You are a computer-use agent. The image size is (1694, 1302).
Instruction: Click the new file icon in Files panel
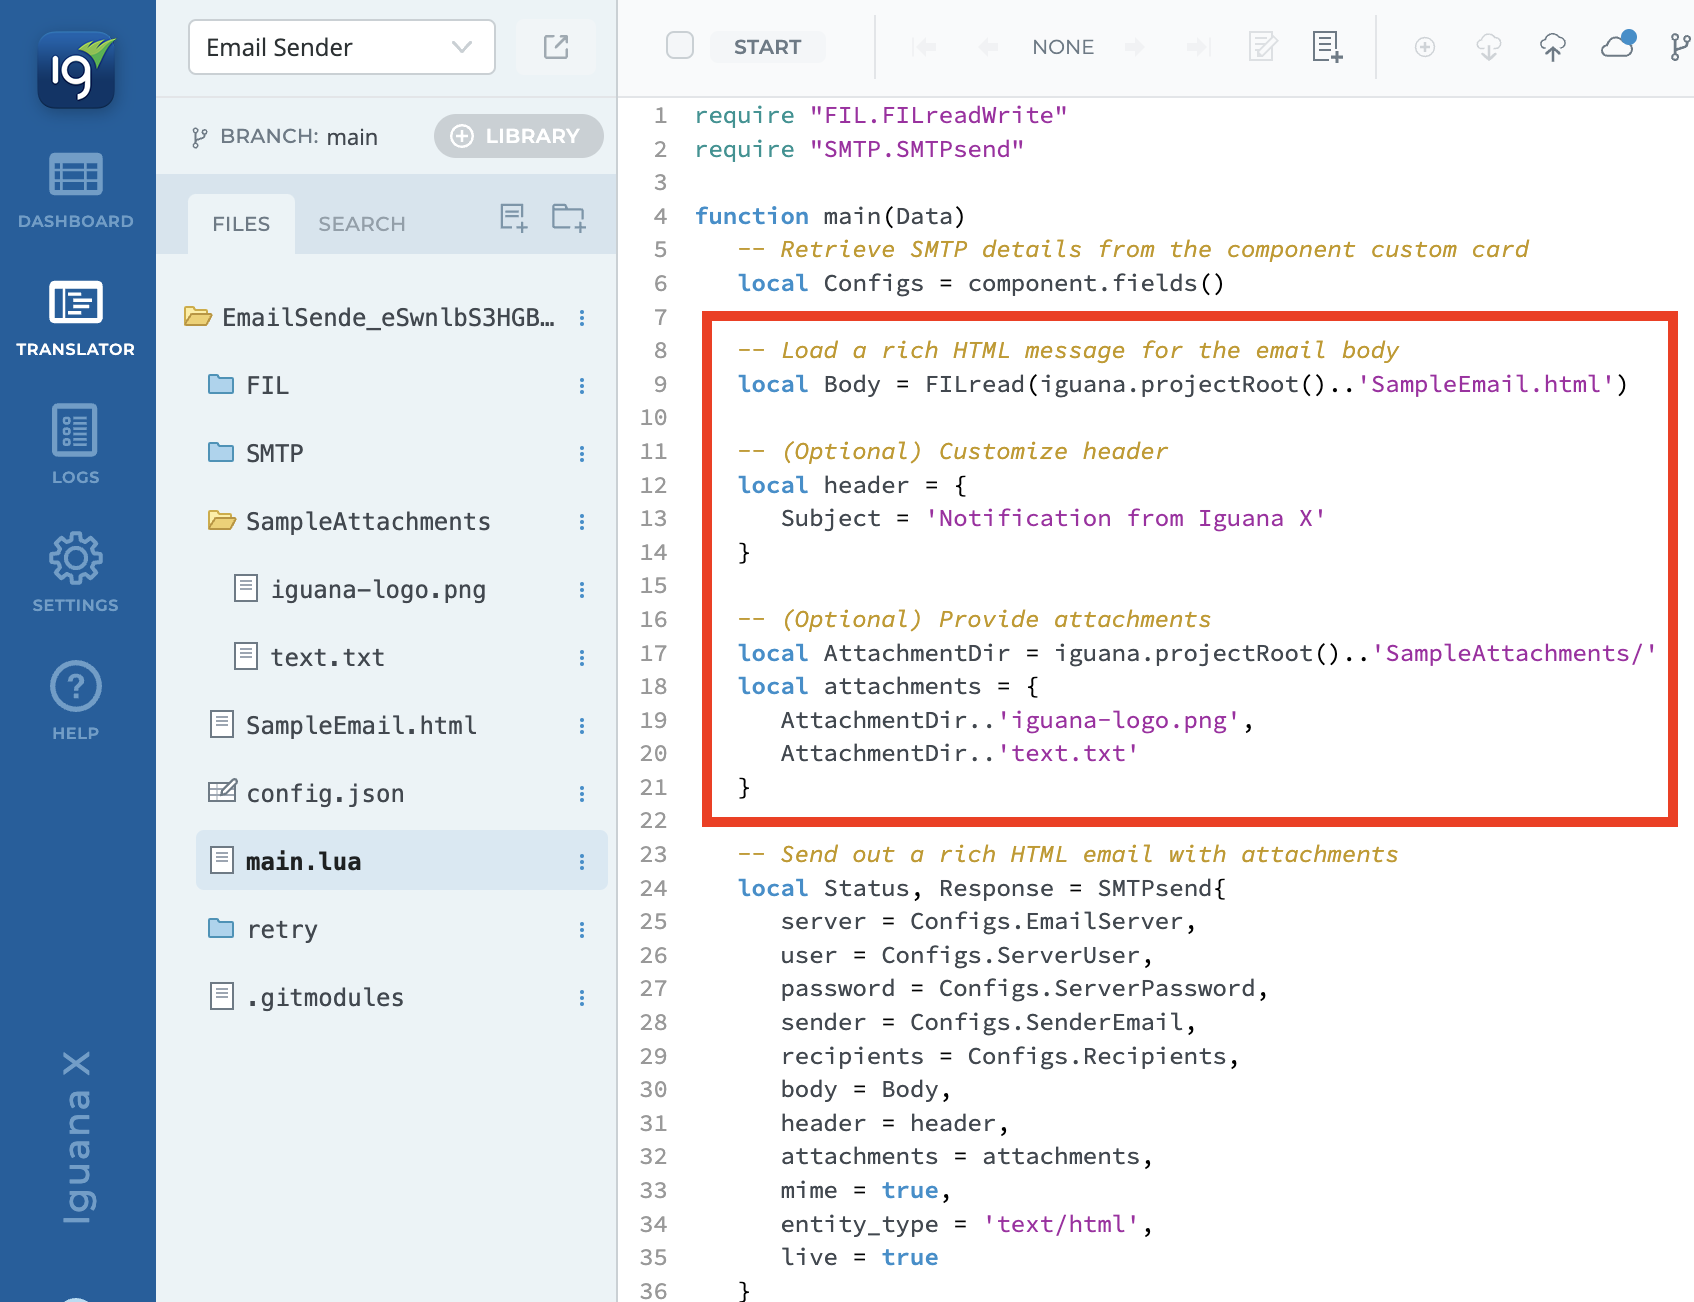(513, 218)
